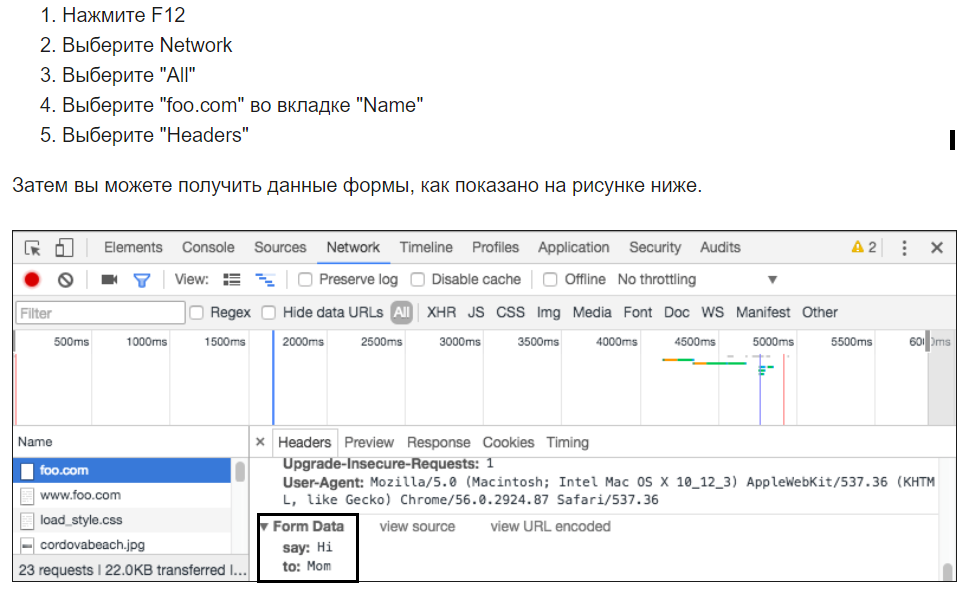Click the 2000ms mark on the timeline
This screenshot has height=591, width=972.
pos(303,342)
